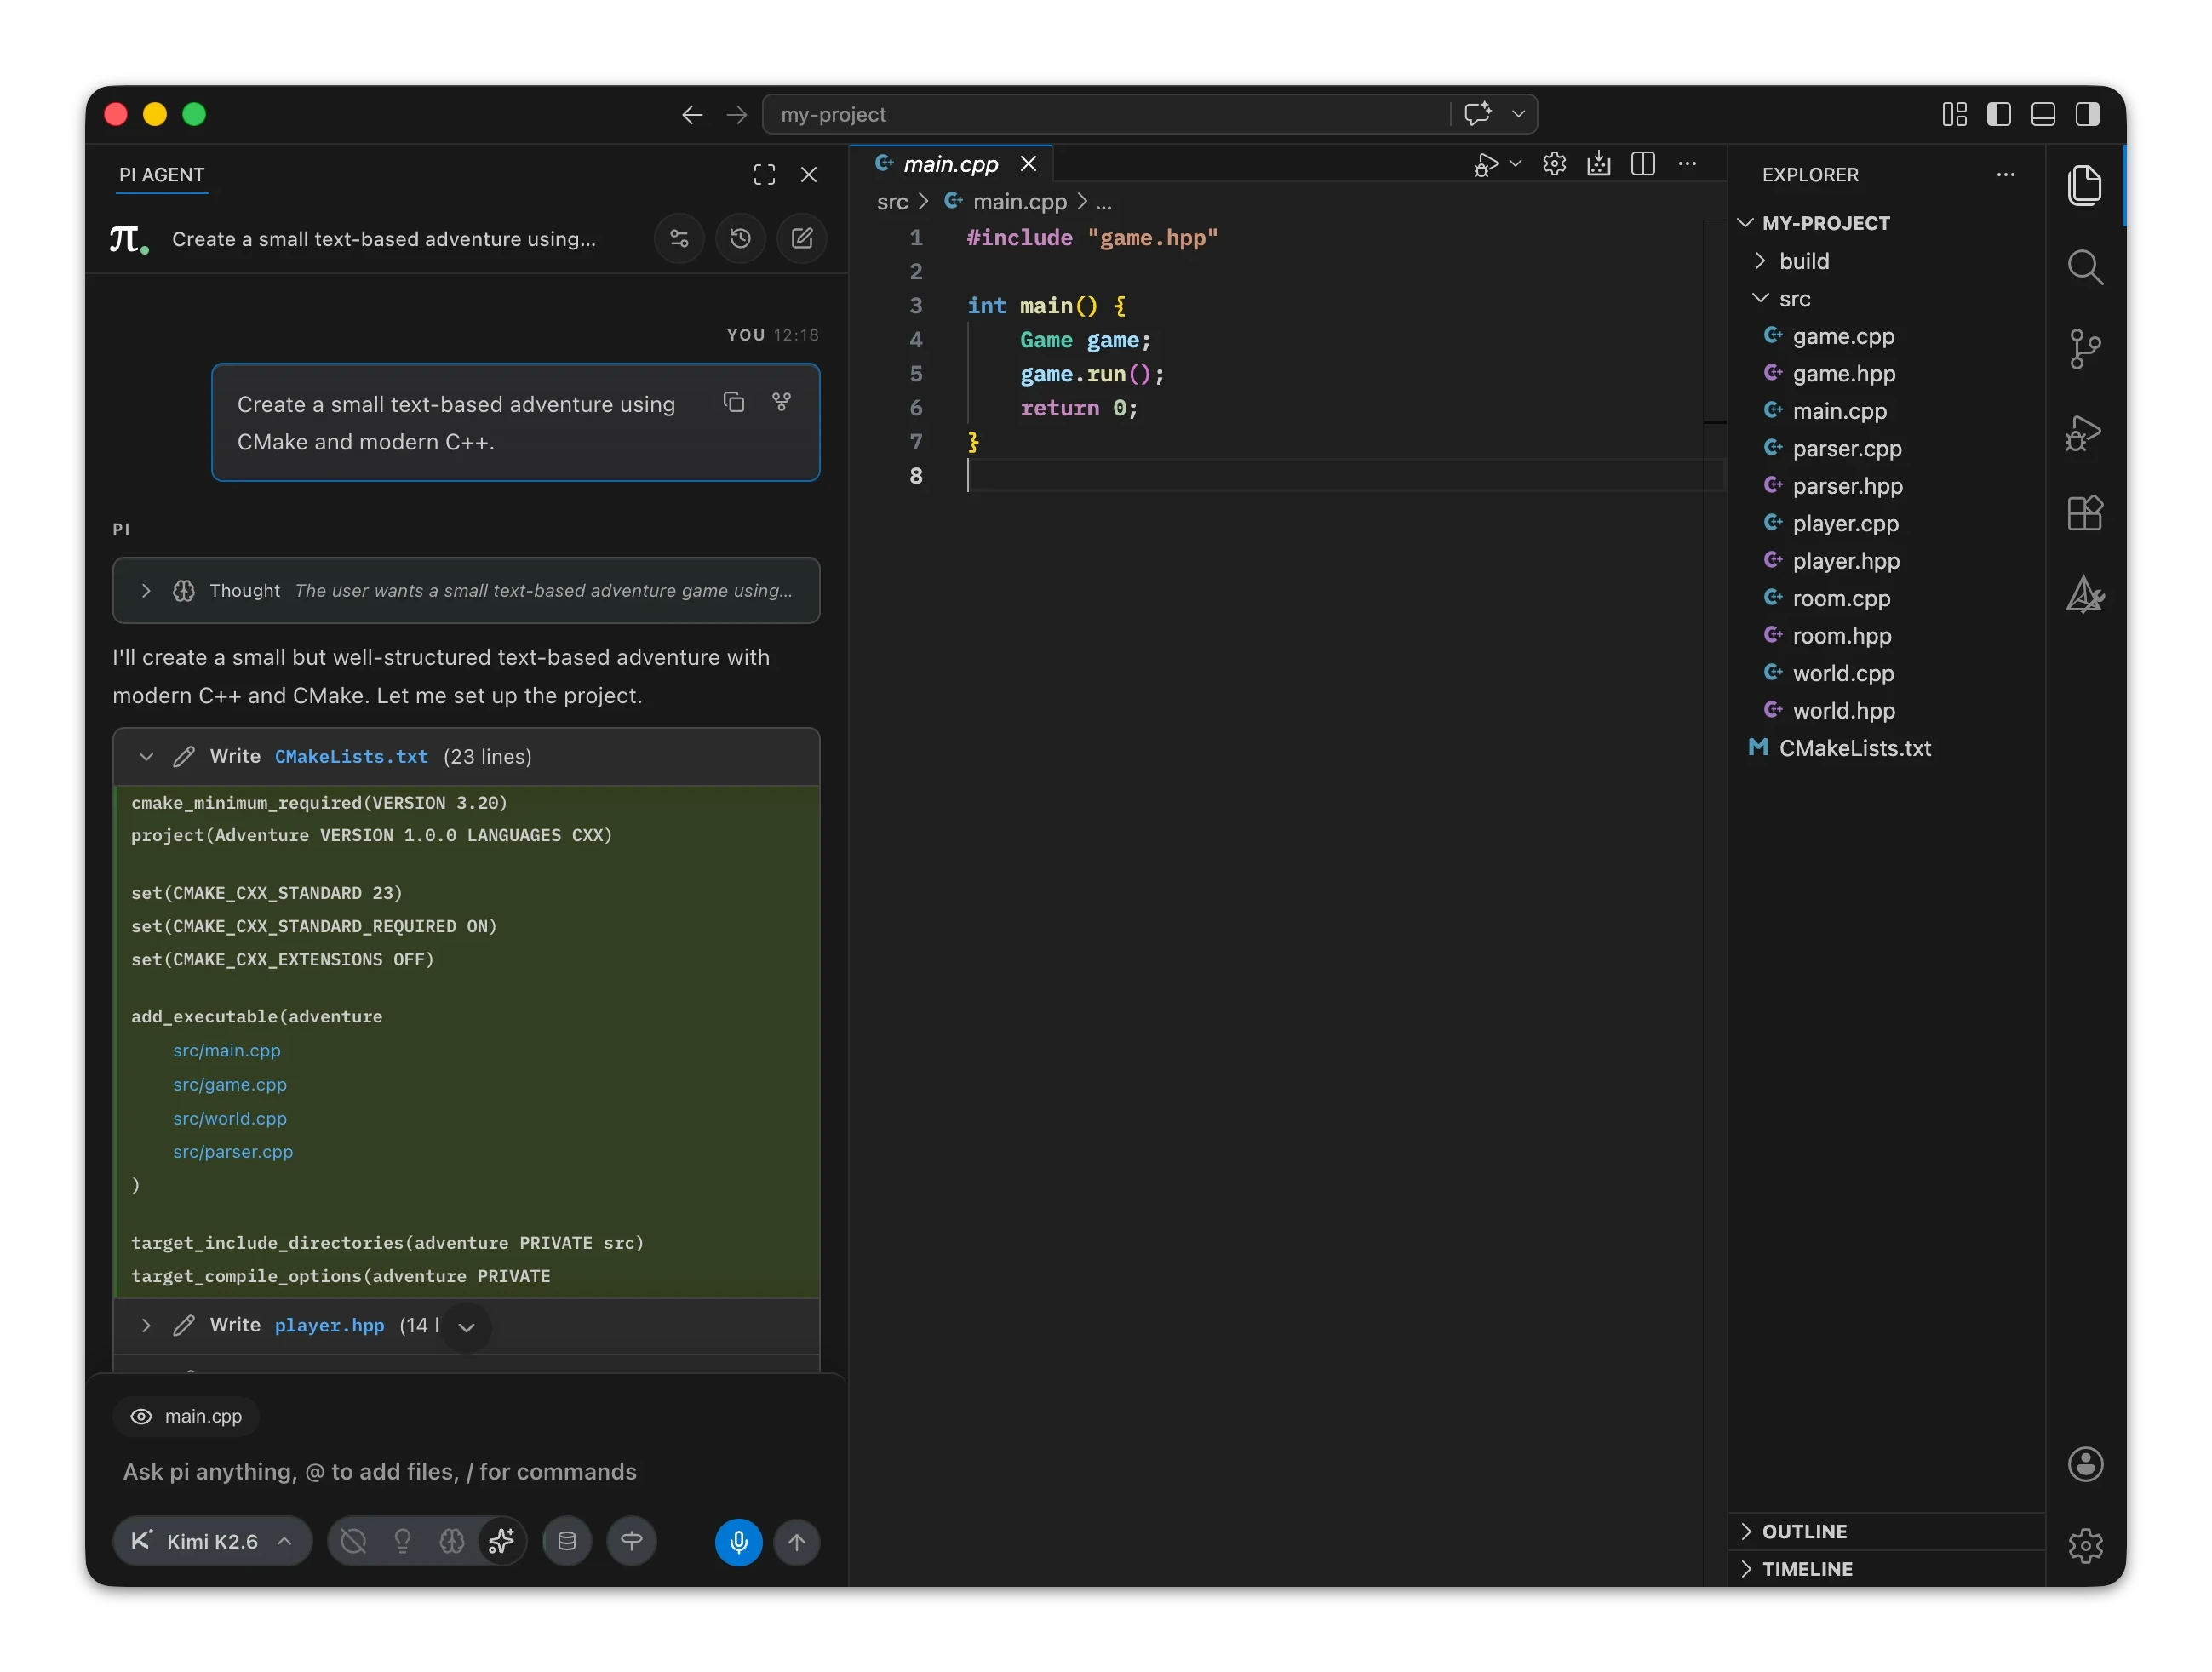Open the src/game.cpp link

tap(230, 1084)
